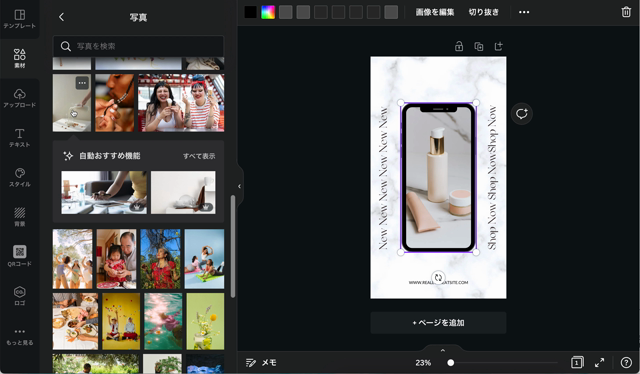Click 画像を編集 edit image button
The height and width of the screenshot is (374, 640).
pos(435,12)
